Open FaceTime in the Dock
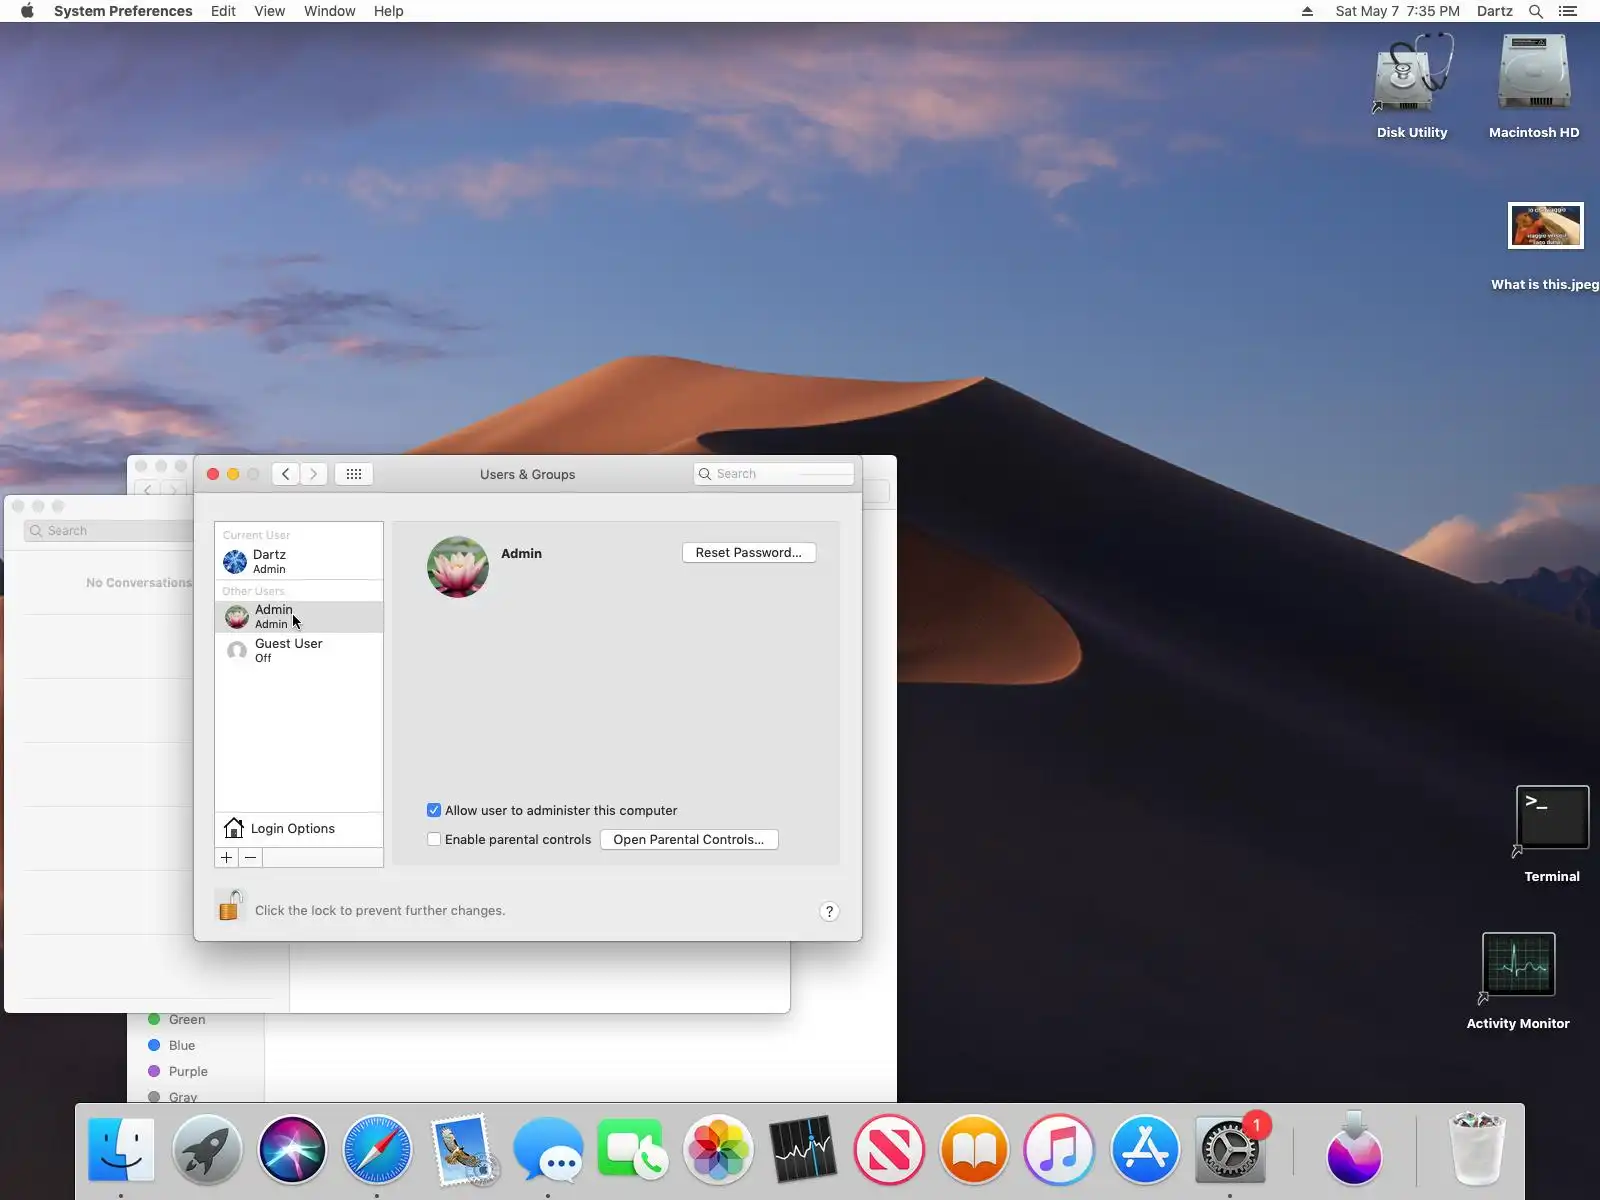Image resolution: width=1600 pixels, height=1200 pixels. coord(632,1150)
